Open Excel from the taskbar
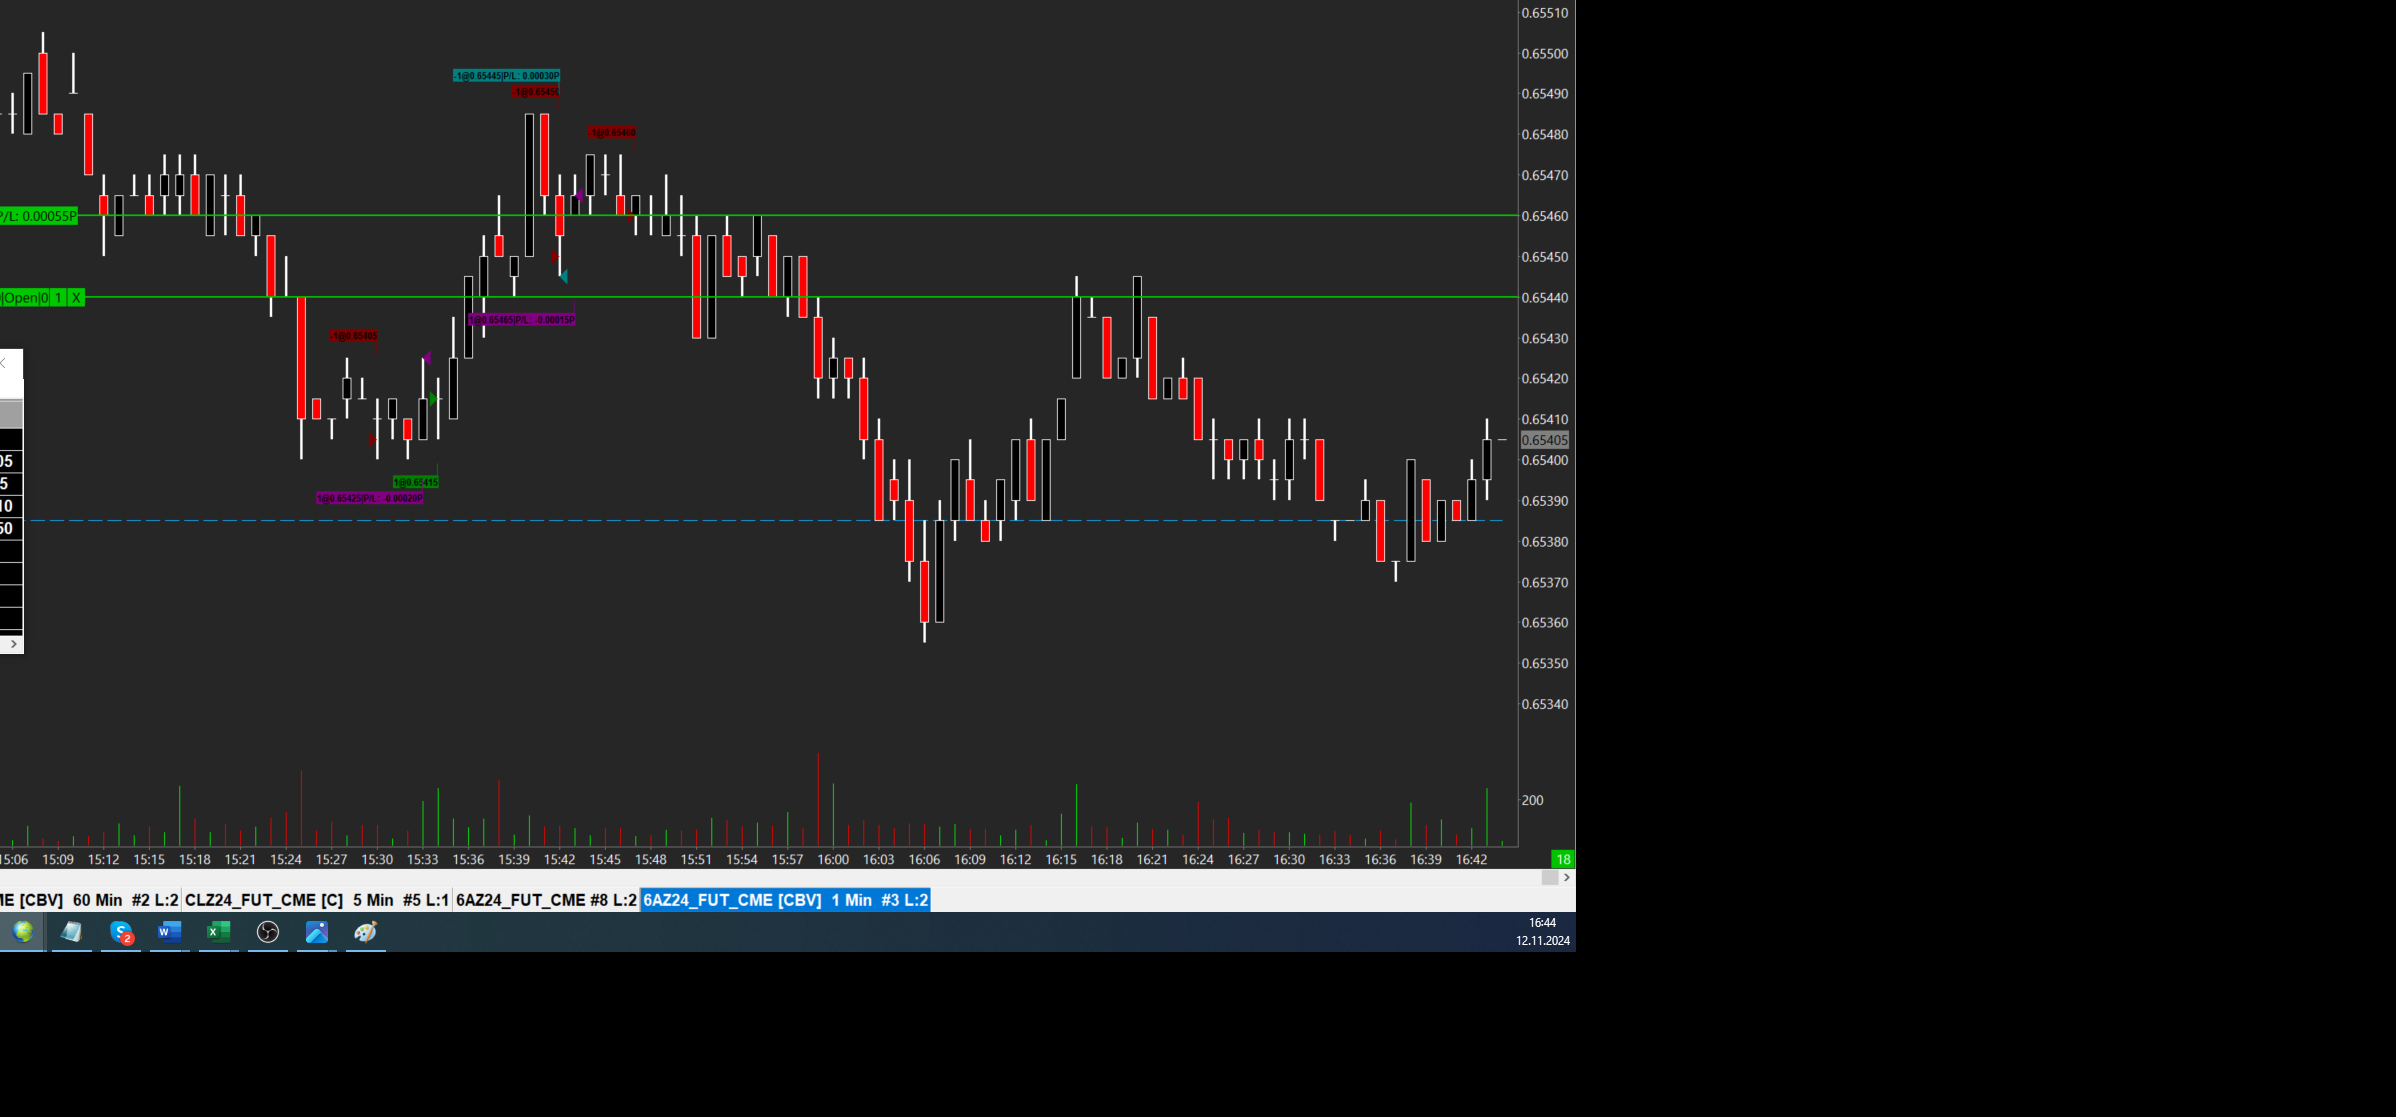This screenshot has height=1117, width=2396. [x=218, y=933]
